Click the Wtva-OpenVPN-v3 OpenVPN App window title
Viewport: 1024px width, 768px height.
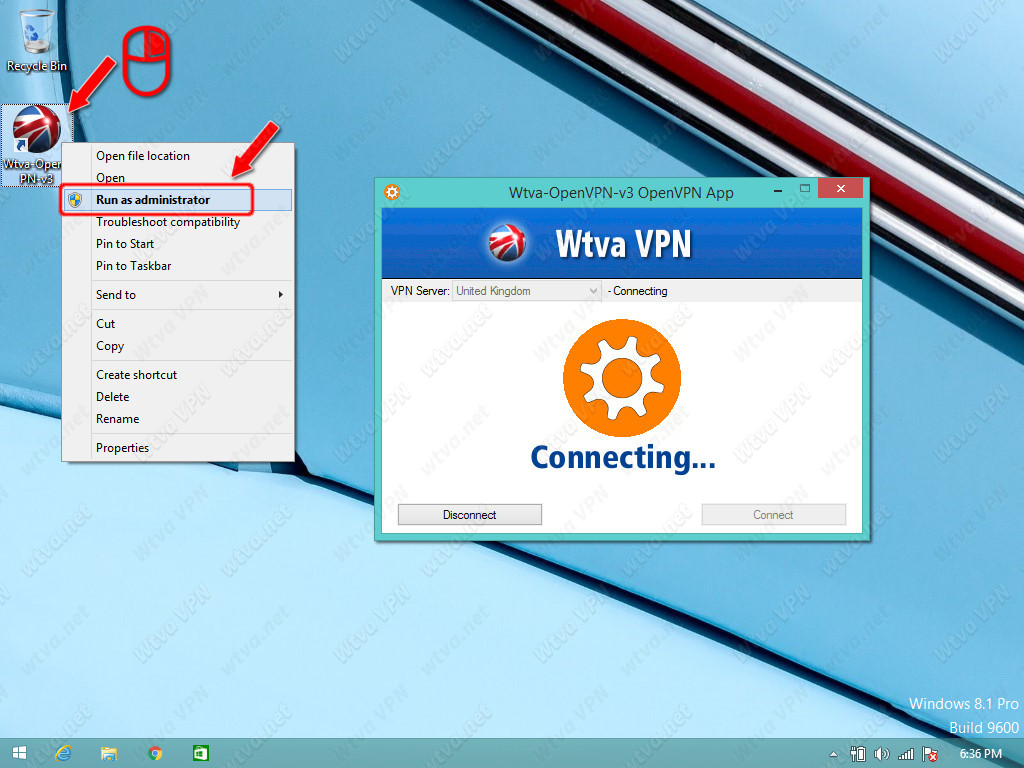click(621, 193)
